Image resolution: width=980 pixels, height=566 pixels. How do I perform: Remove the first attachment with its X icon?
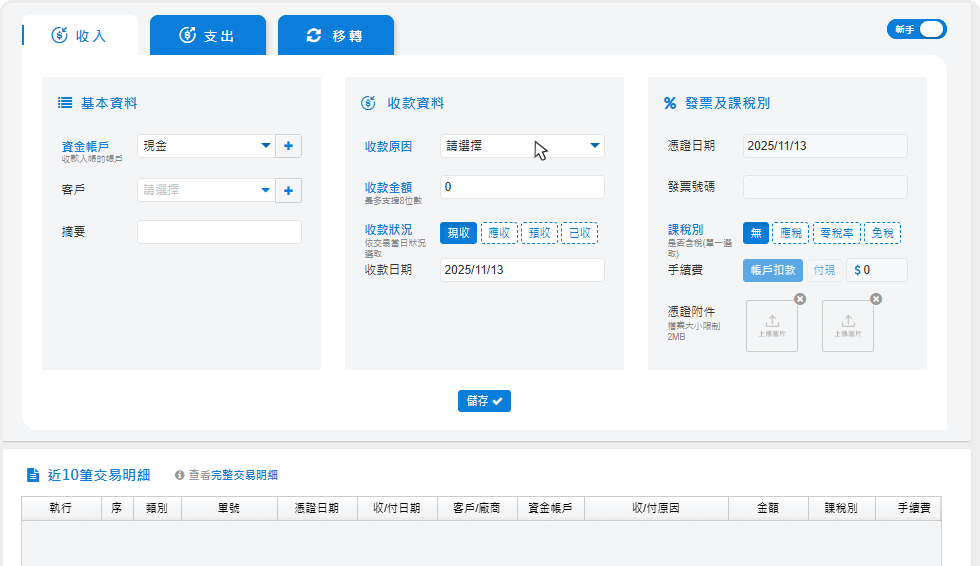[799, 299]
